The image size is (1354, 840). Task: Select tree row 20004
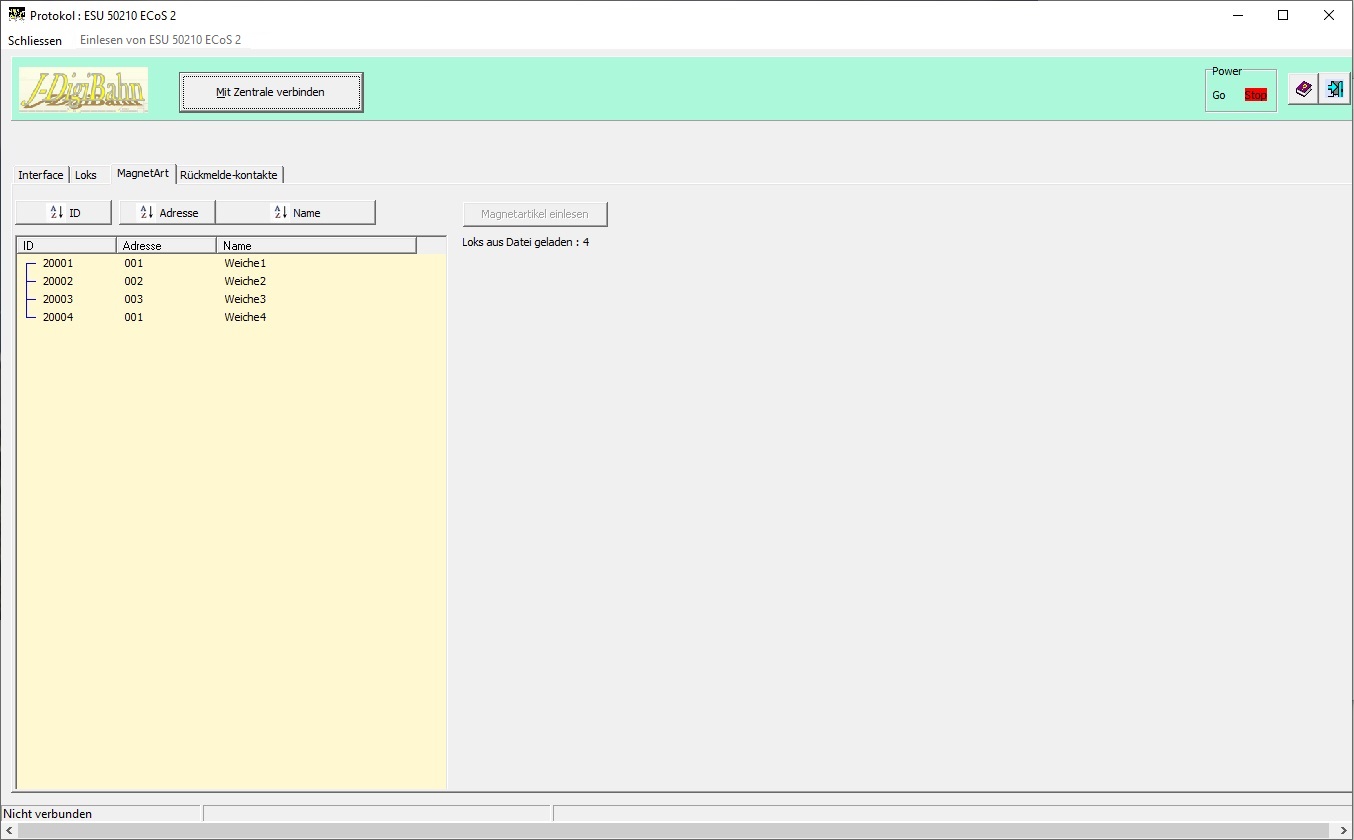[231, 317]
